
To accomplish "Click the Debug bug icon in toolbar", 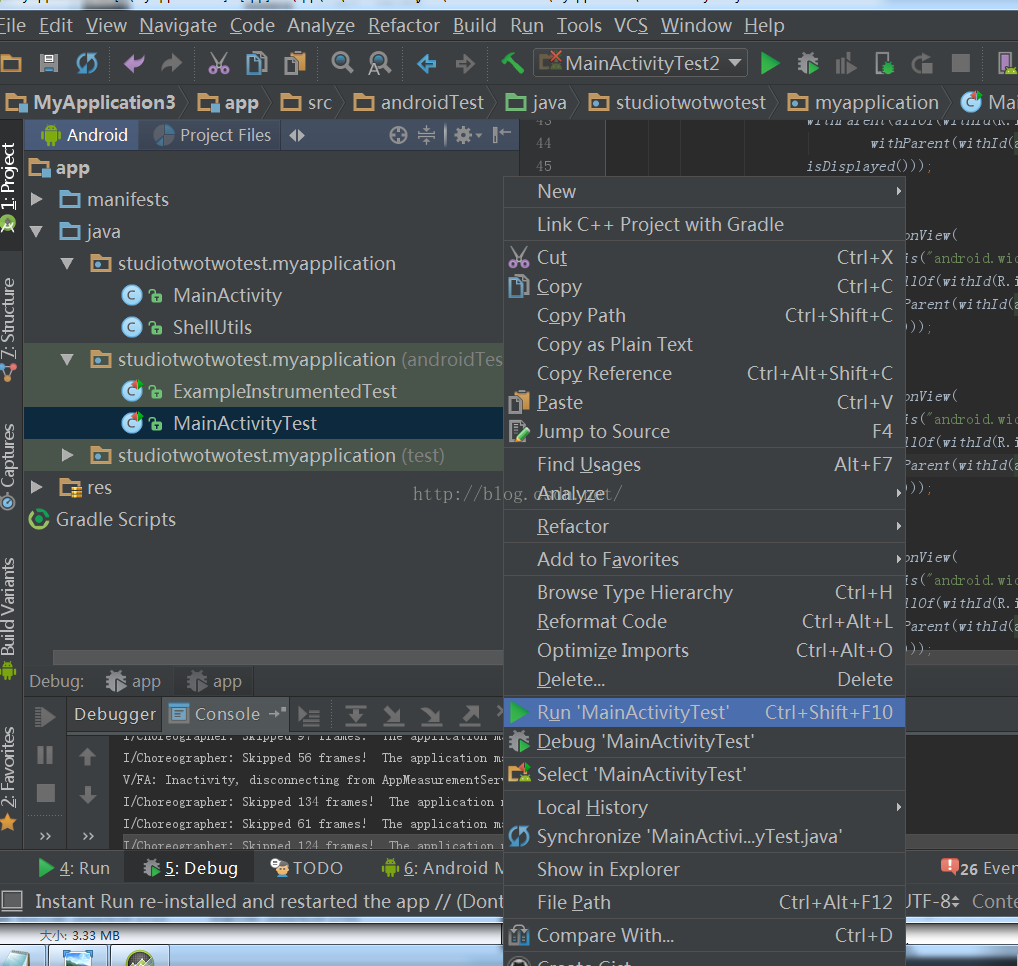I will click(x=808, y=64).
